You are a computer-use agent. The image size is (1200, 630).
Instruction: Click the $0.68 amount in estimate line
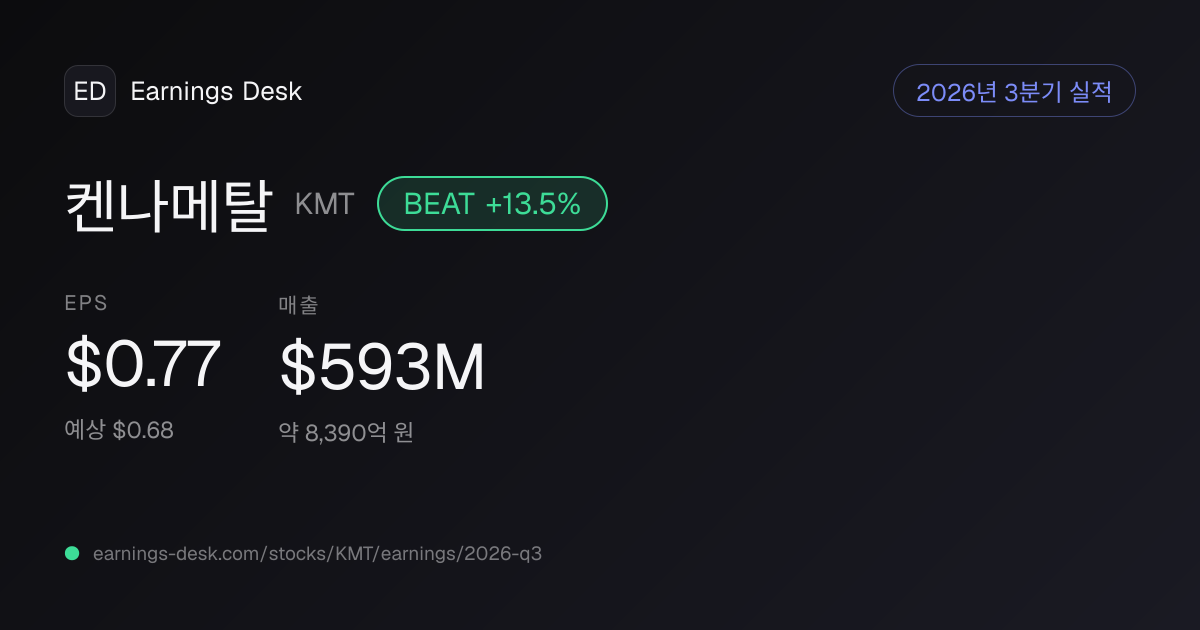[x=143, y=431]
